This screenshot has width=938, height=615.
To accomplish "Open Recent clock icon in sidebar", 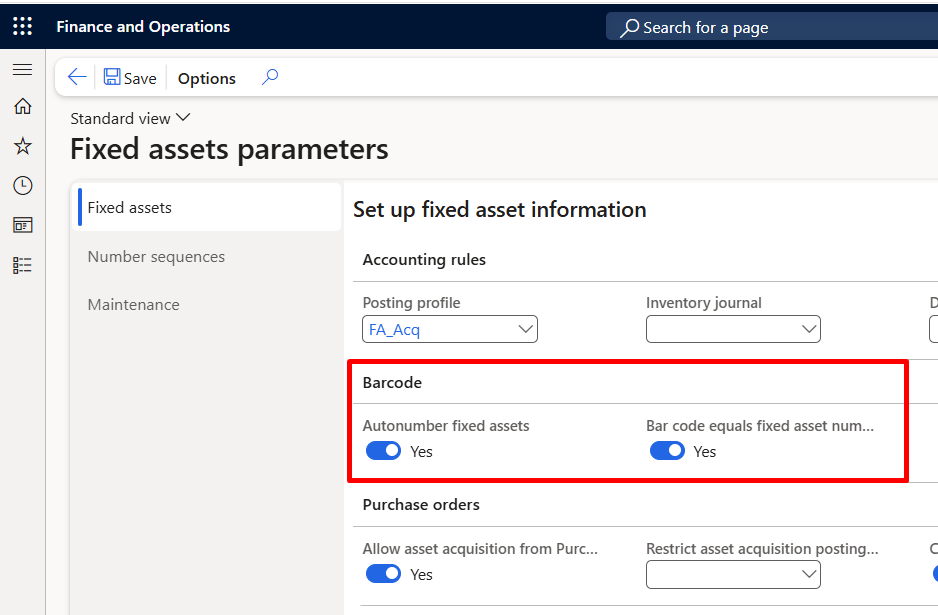I will tap(22, 186).
